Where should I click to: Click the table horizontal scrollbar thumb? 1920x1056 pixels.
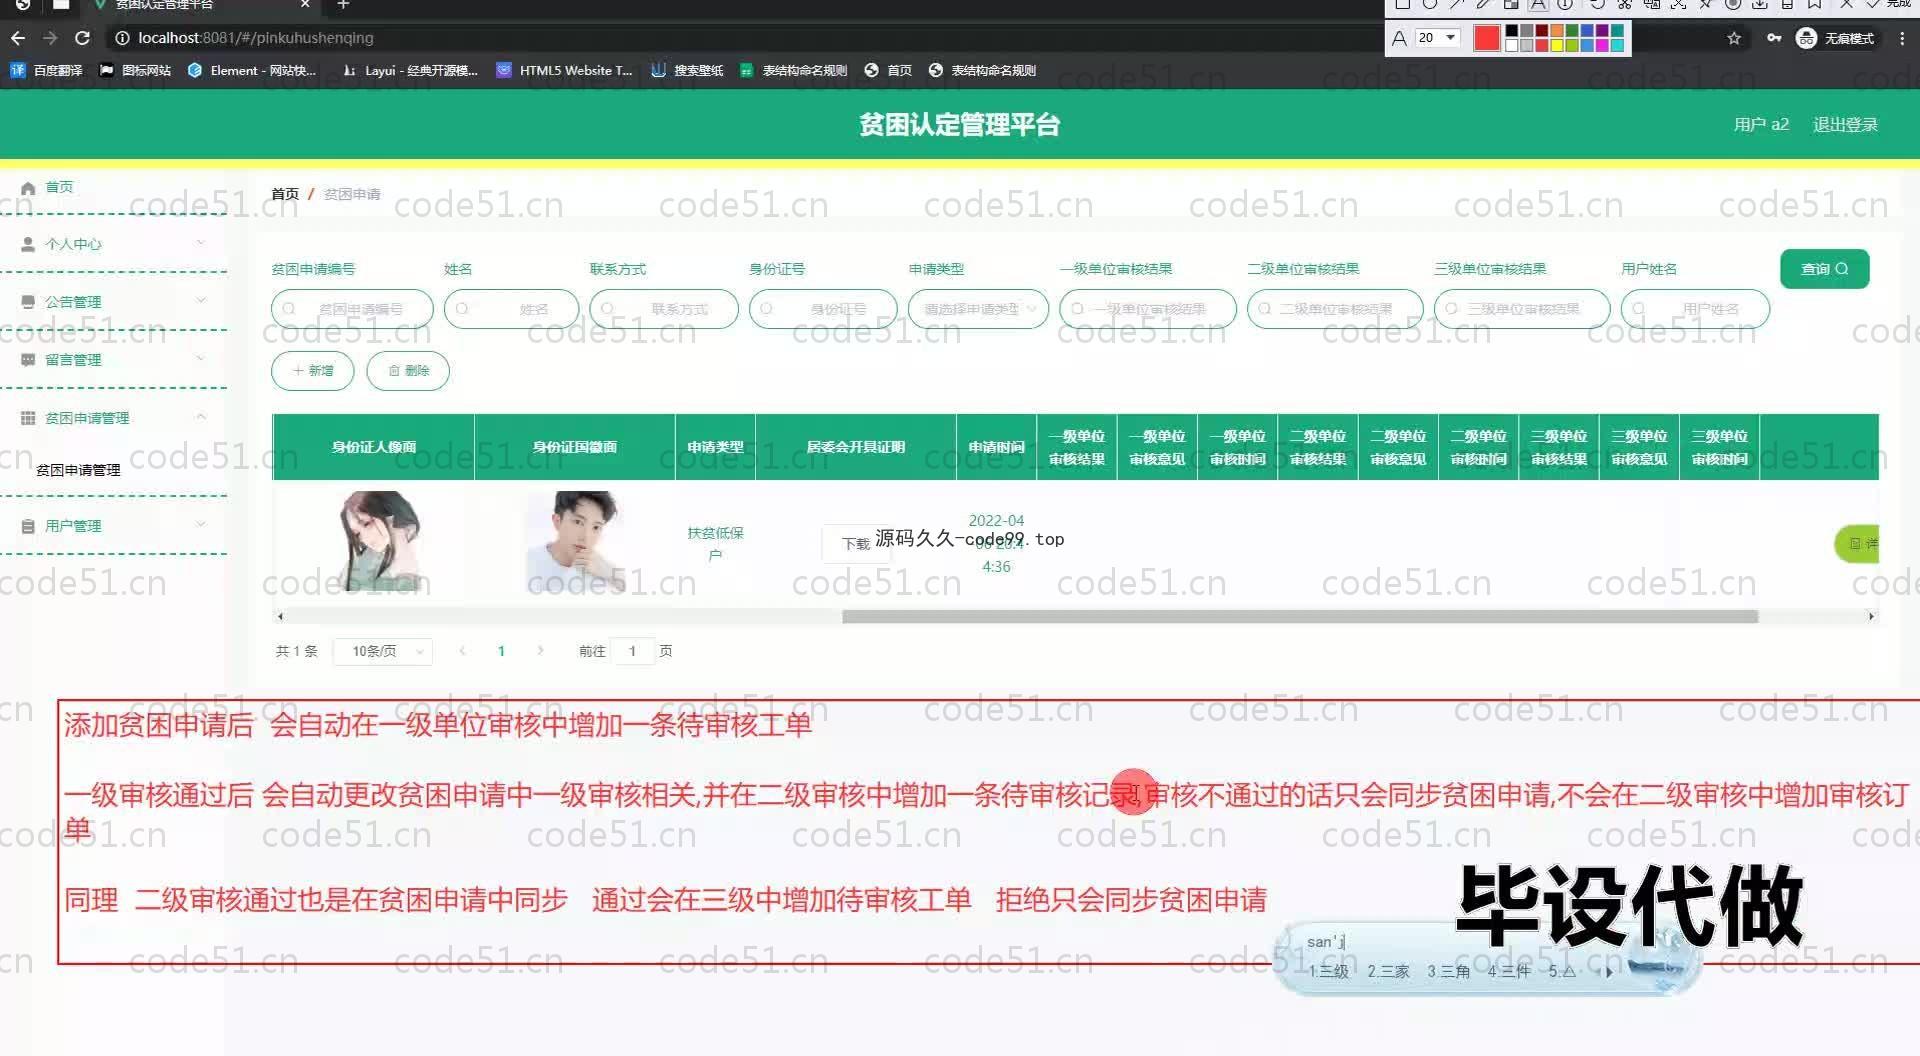[x=1300, y=617]
